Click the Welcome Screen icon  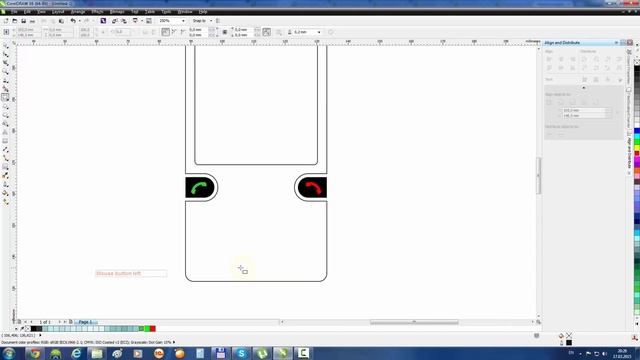coord(149,21)
